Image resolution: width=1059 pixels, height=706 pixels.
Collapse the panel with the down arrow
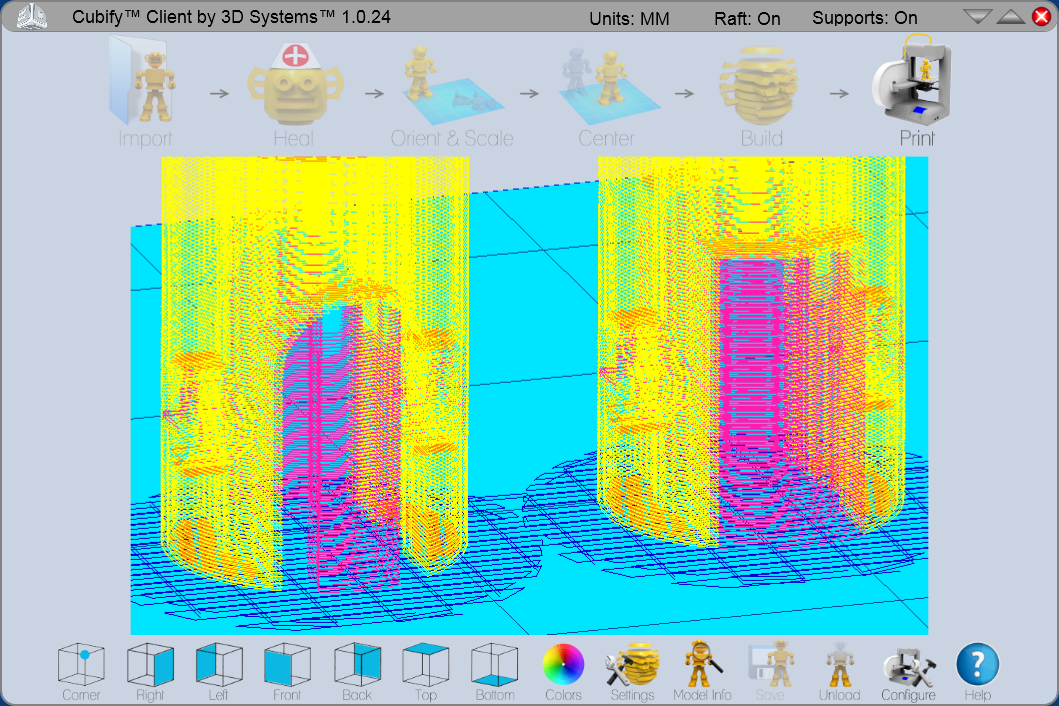pyautogui.click(x=976, y=15)
